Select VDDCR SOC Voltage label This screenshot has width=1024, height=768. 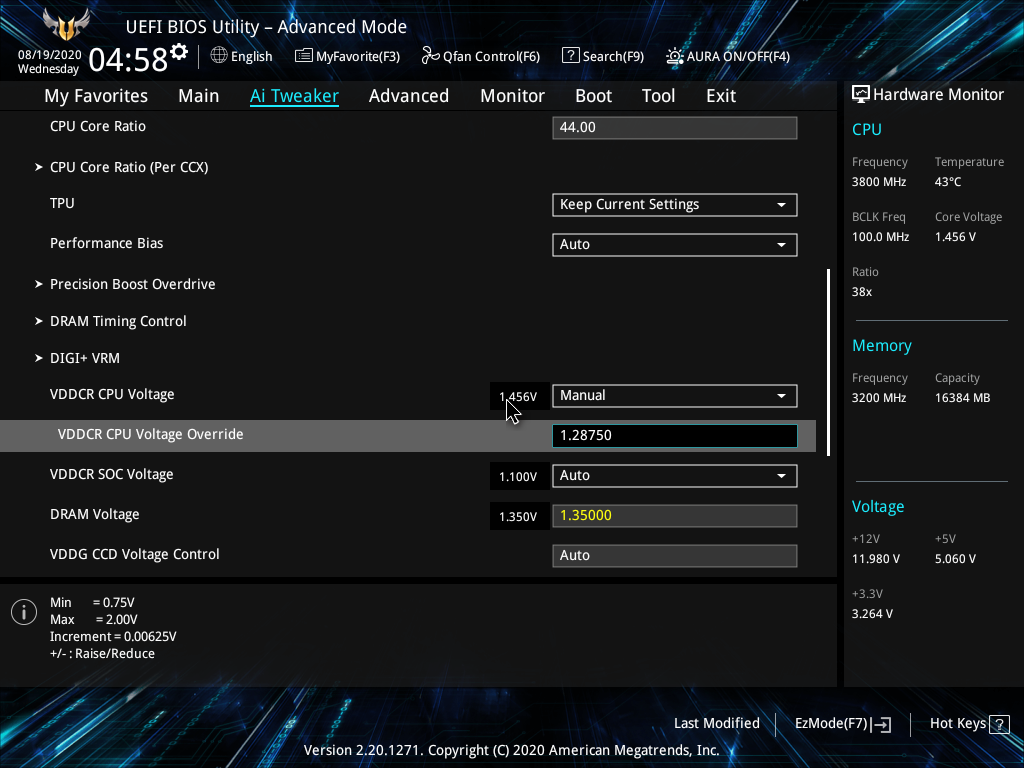(x=112, y=474)
